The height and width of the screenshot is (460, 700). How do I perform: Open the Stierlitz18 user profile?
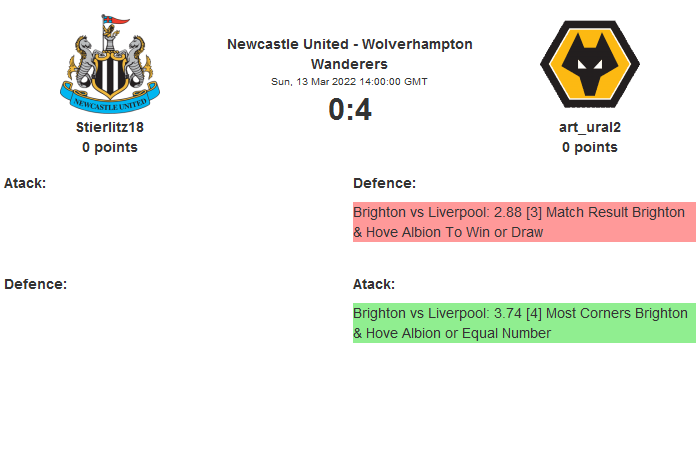tap(110, 127)
